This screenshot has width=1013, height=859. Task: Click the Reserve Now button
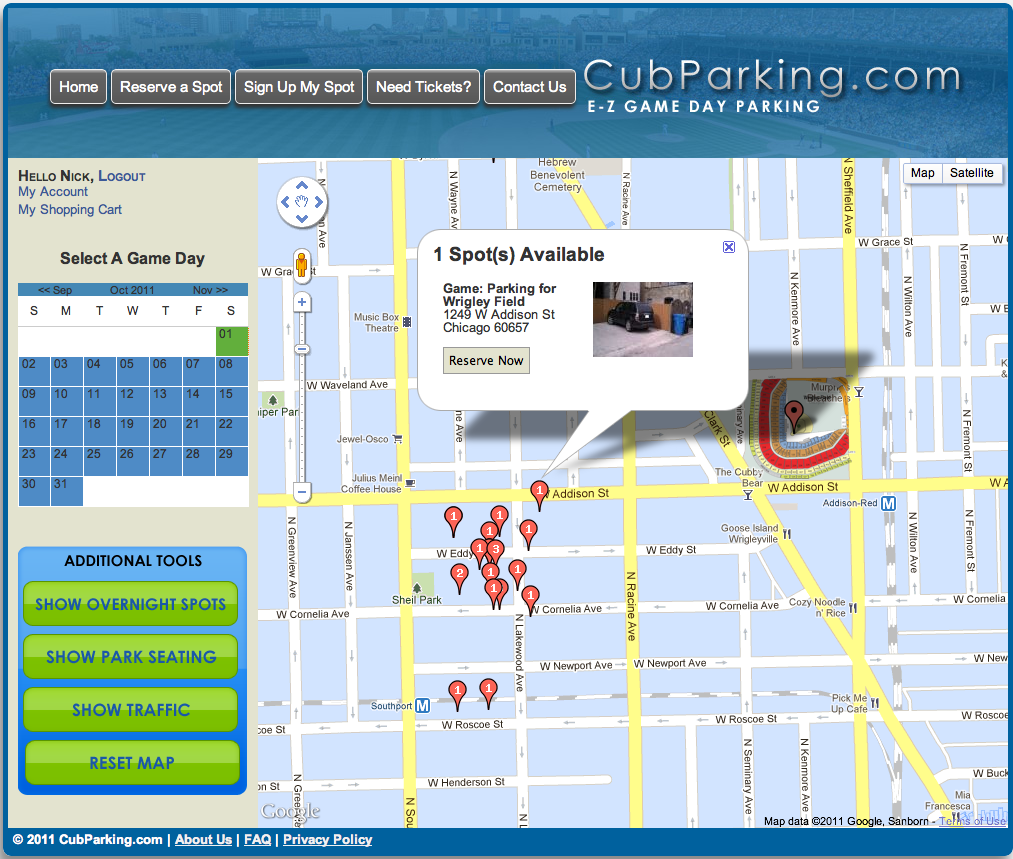pos(486,360)
